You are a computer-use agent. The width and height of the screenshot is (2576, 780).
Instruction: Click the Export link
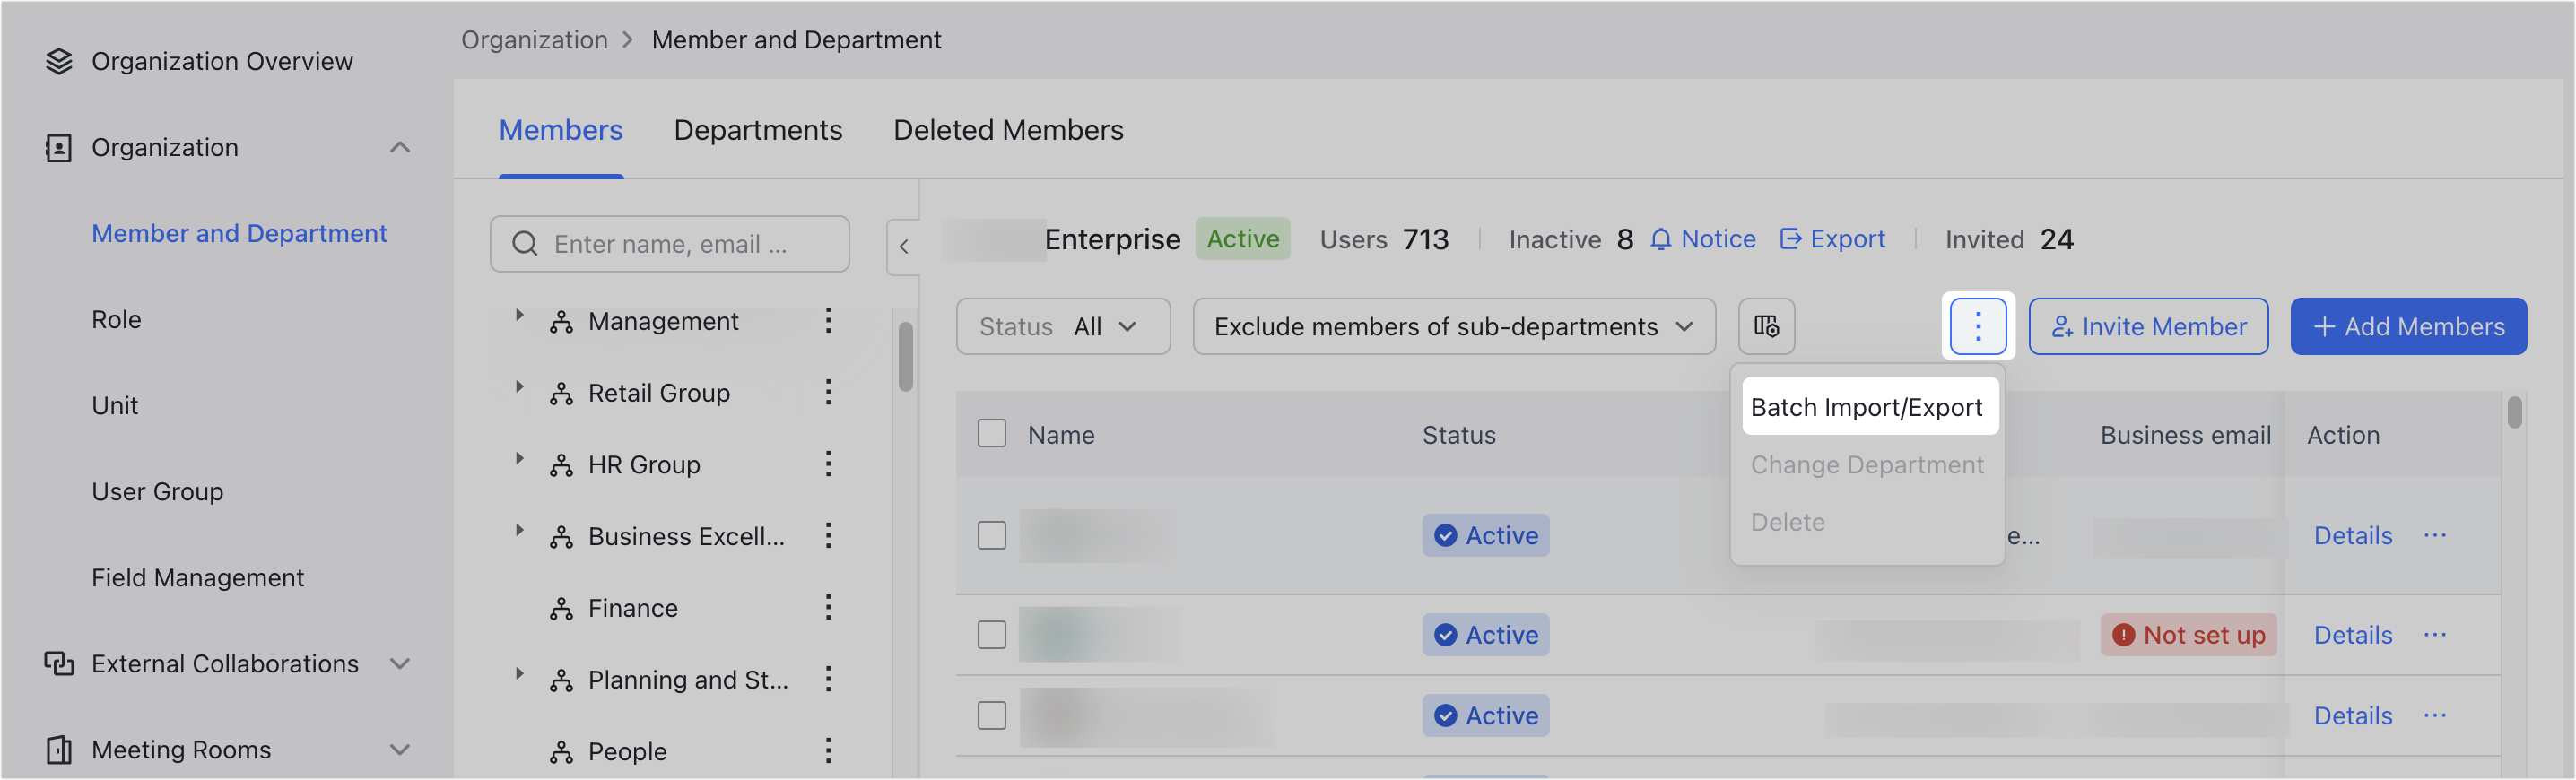[1832, 240]
